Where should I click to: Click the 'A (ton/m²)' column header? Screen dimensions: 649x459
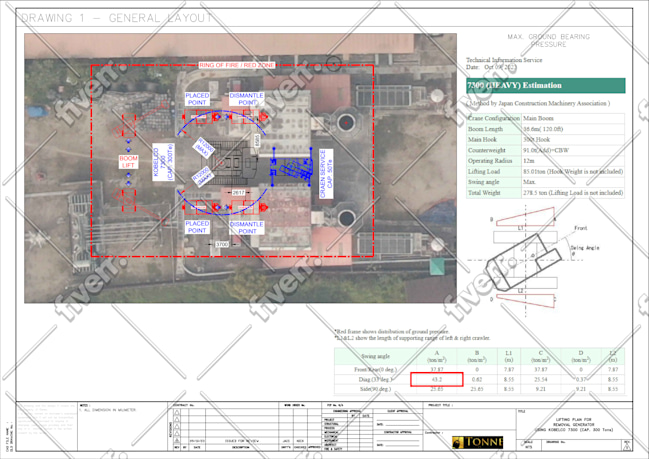coord(437,356)
